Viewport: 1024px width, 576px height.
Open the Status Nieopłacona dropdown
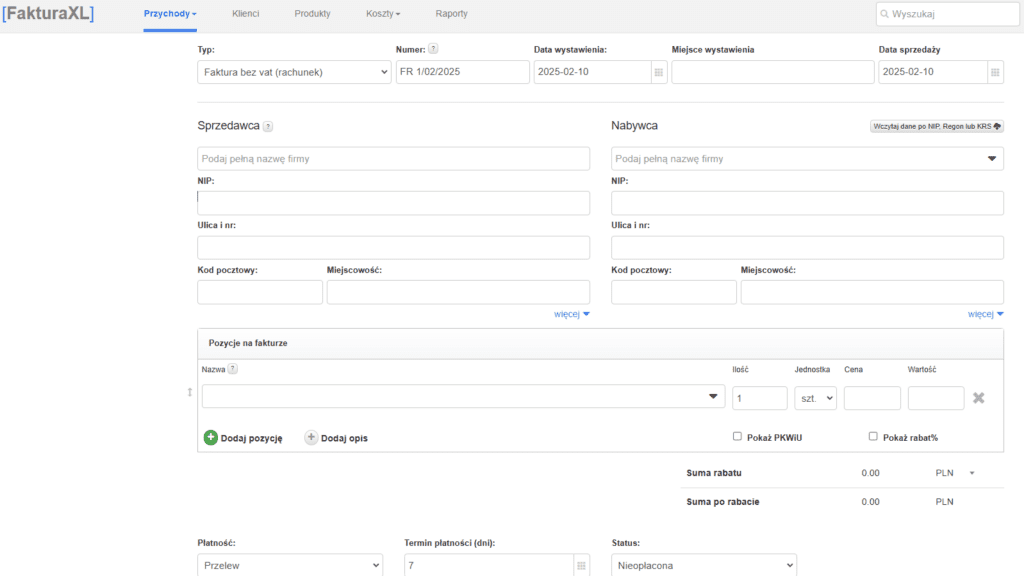[703, 566]
